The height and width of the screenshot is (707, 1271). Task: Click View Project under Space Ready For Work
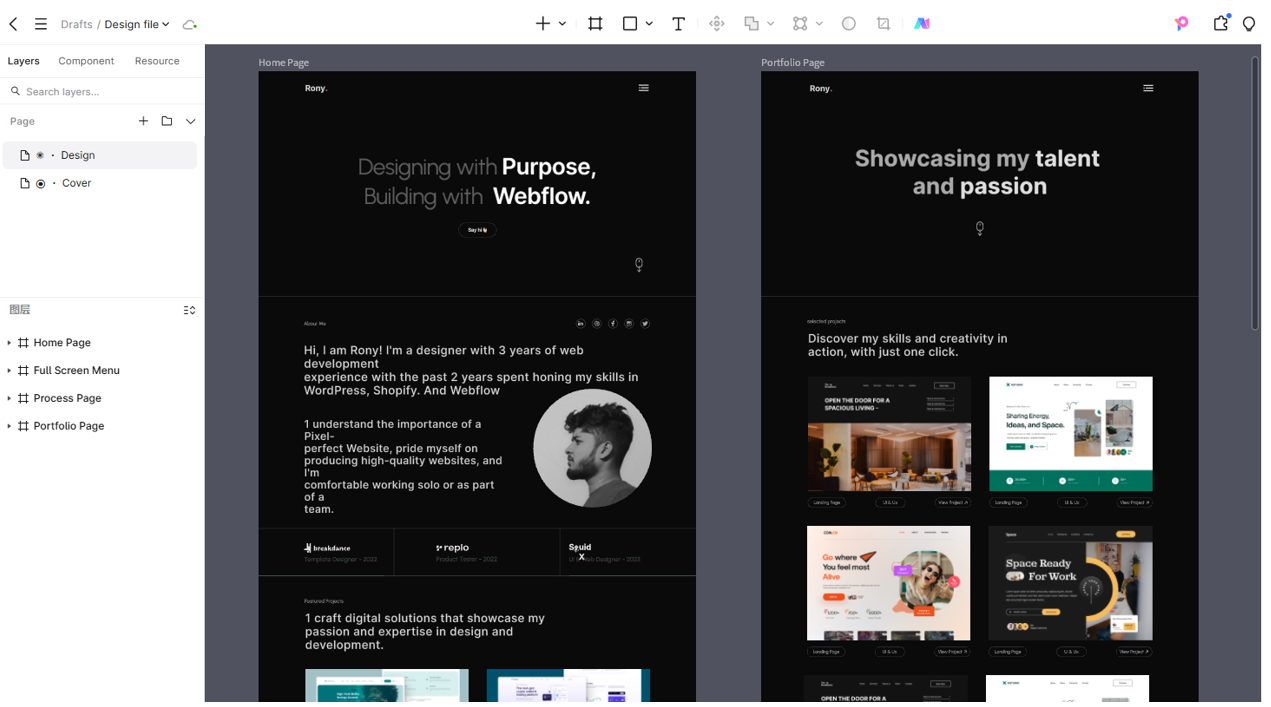(1134, 652)
